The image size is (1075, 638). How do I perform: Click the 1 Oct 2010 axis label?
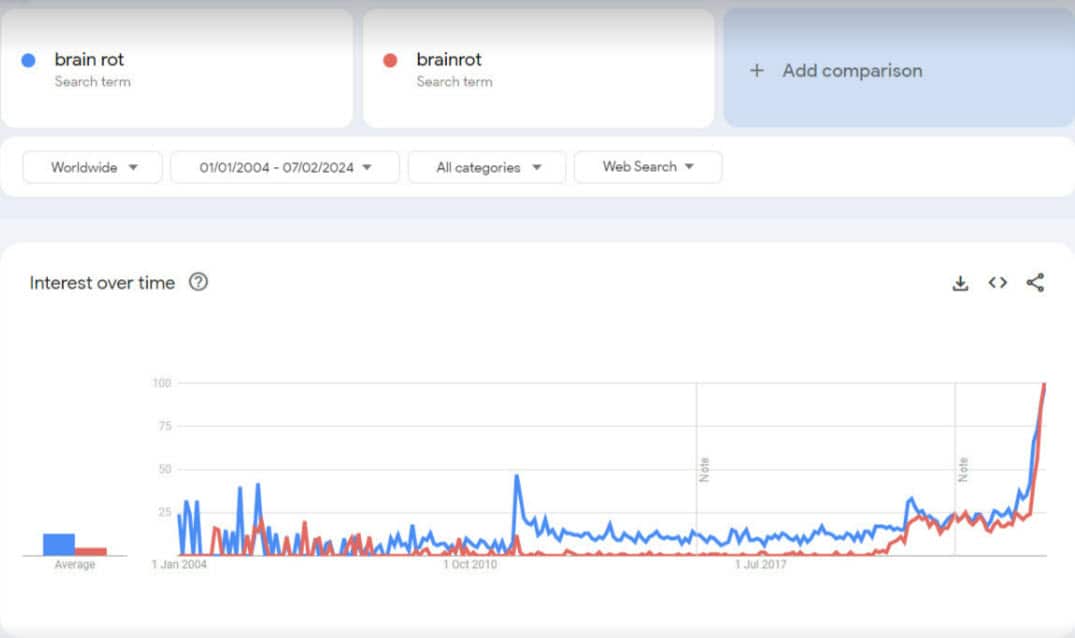tap(469, 564)
